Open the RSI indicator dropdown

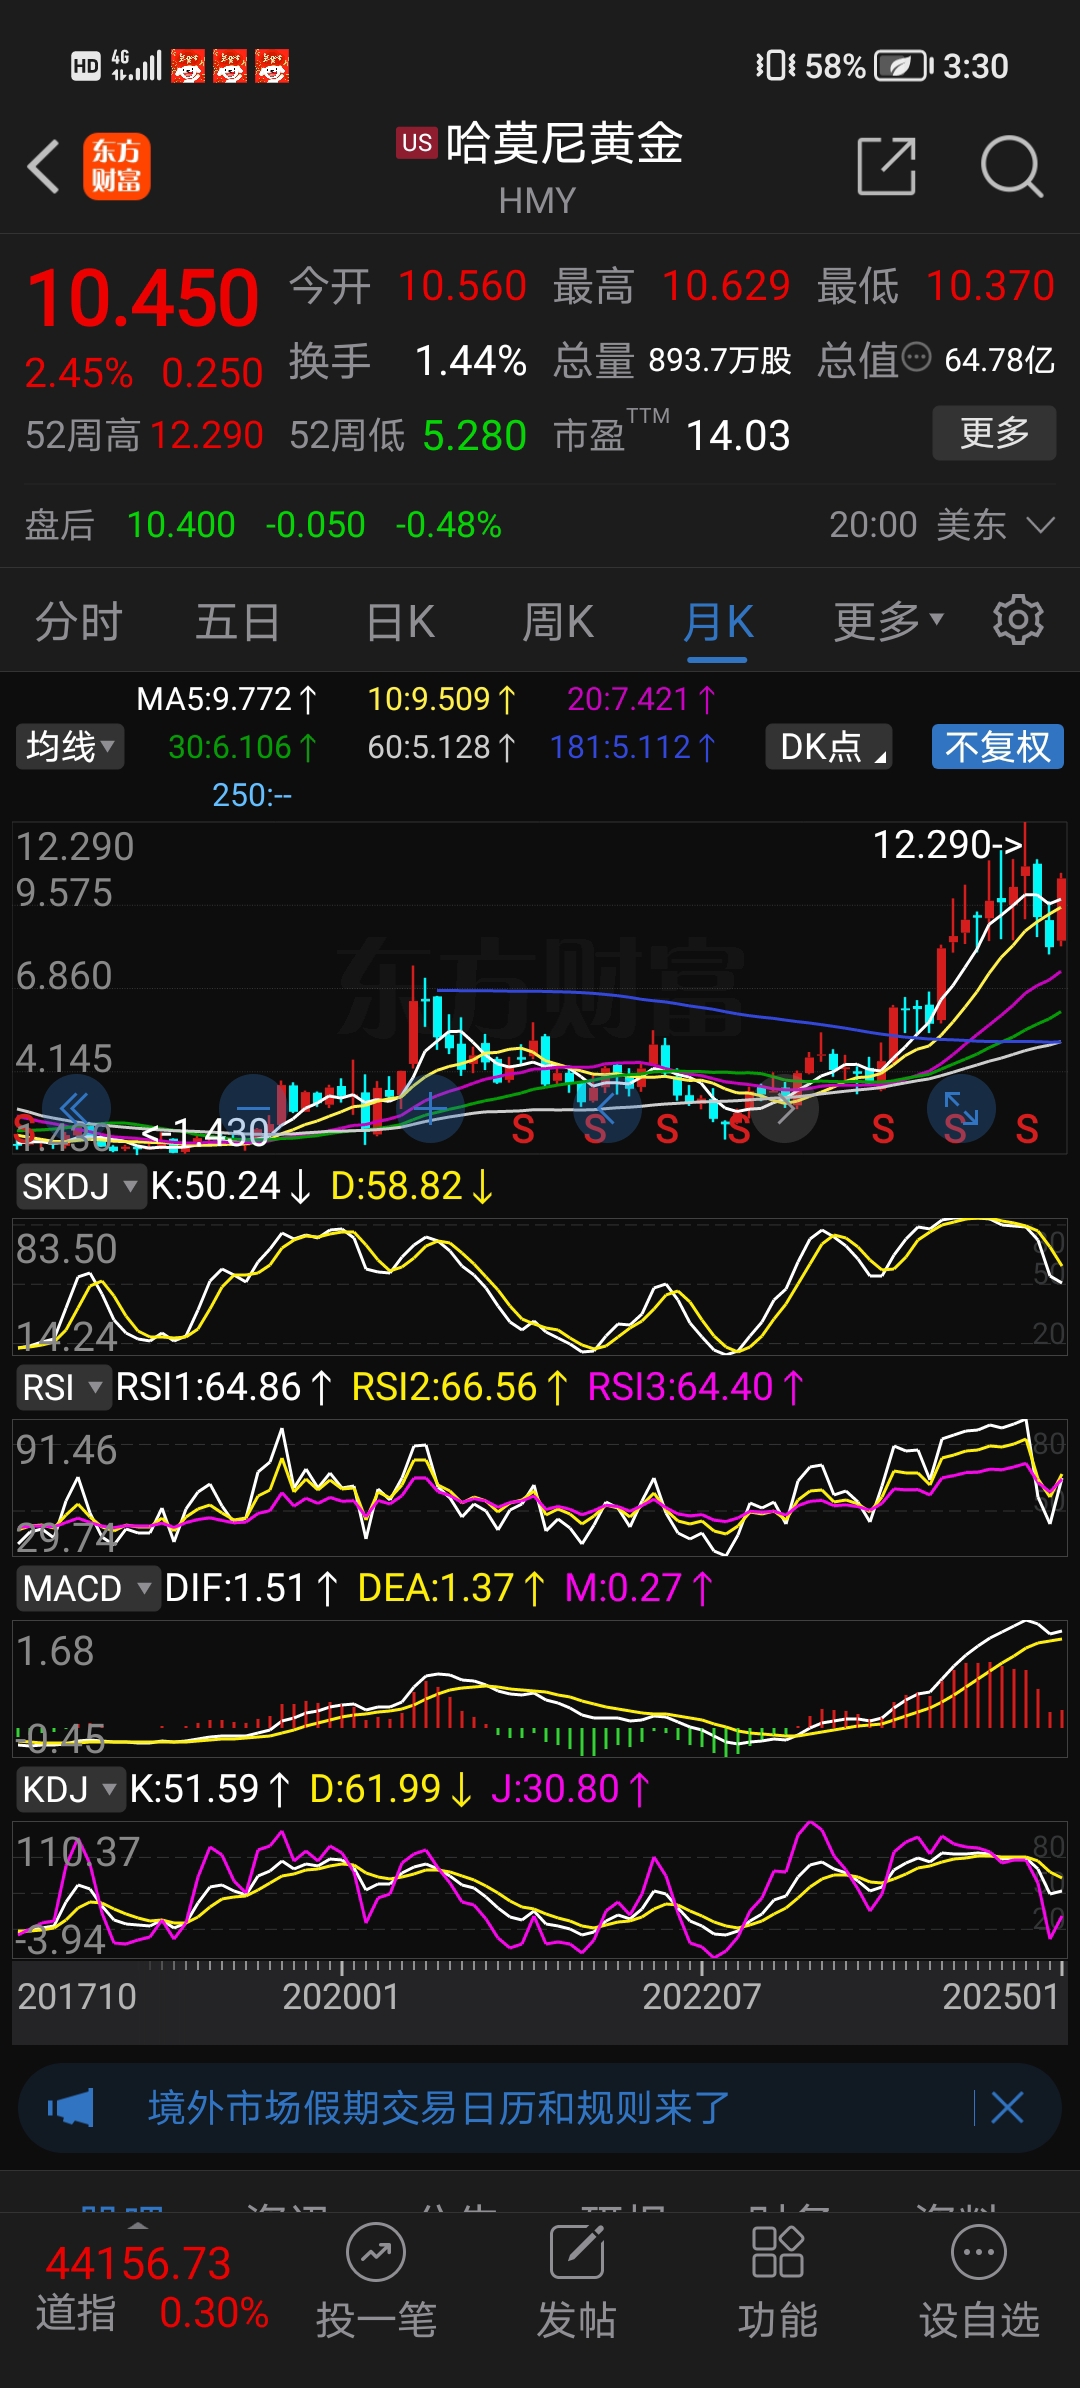(x=63, y=1388)
